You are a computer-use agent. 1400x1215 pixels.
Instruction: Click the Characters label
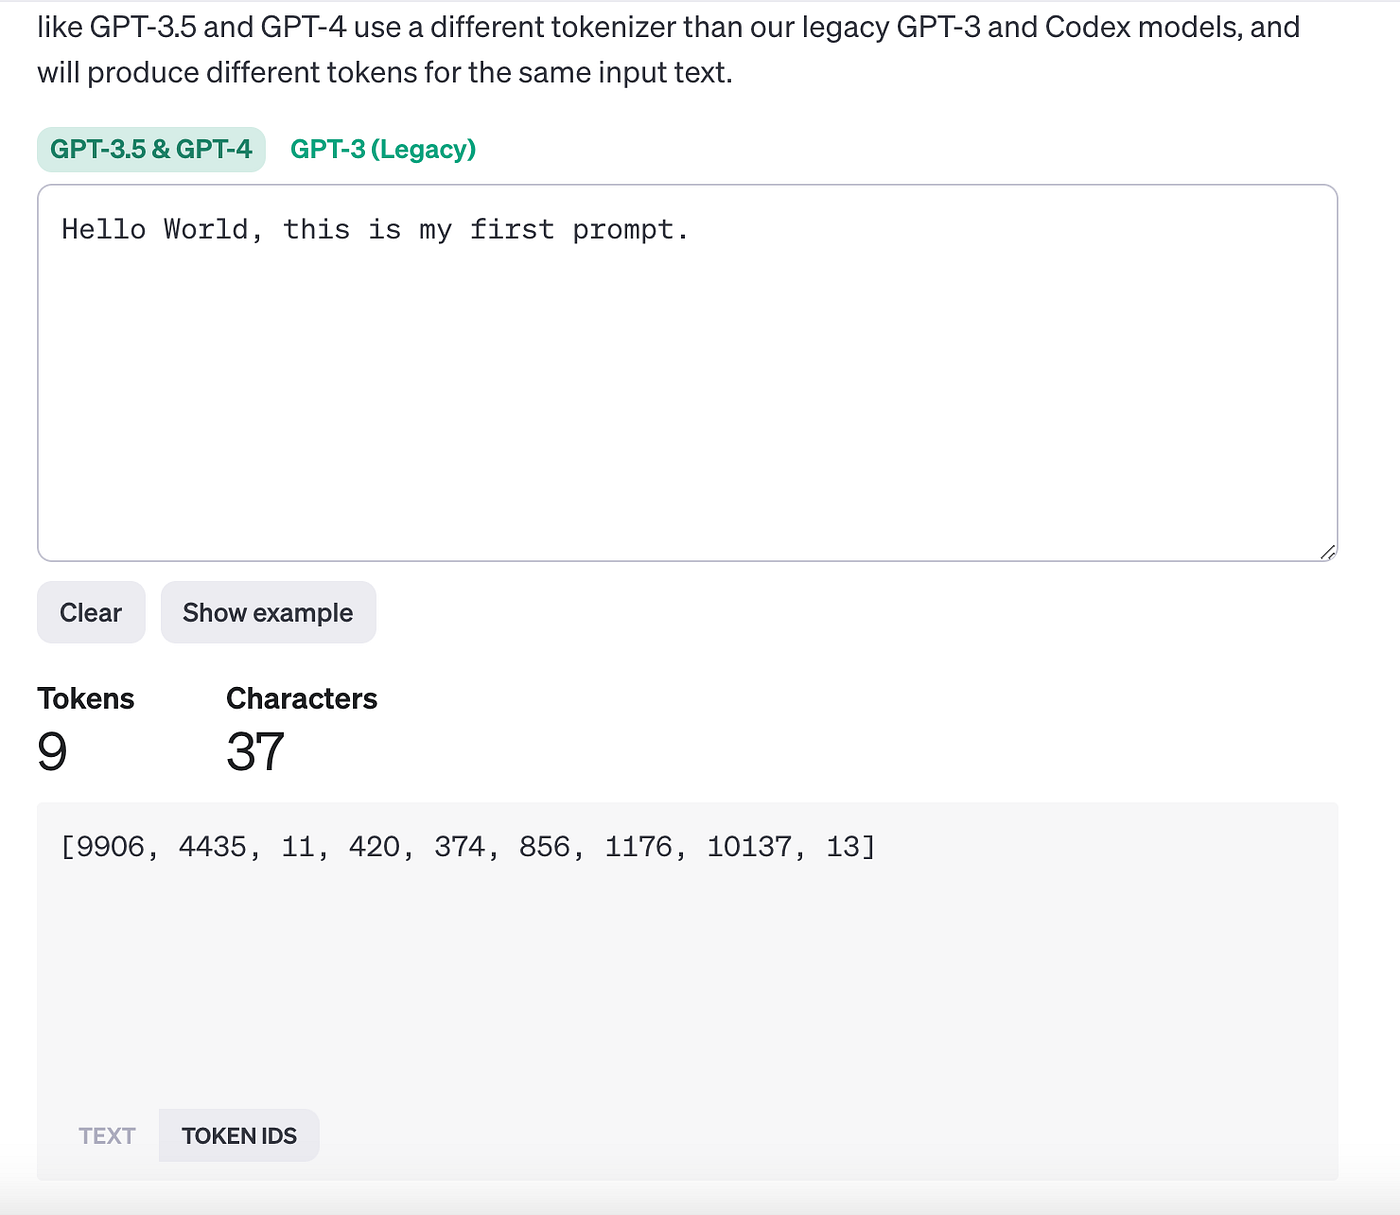click(301, 698)
